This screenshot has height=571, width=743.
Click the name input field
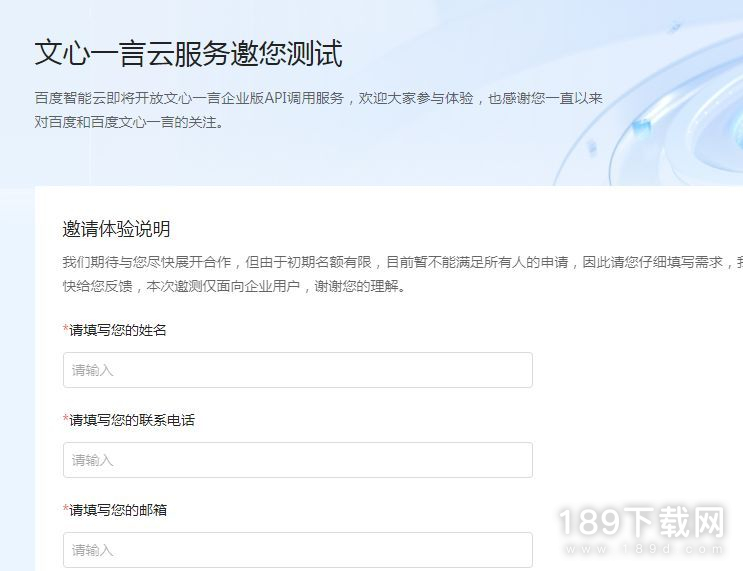[298, 370]
